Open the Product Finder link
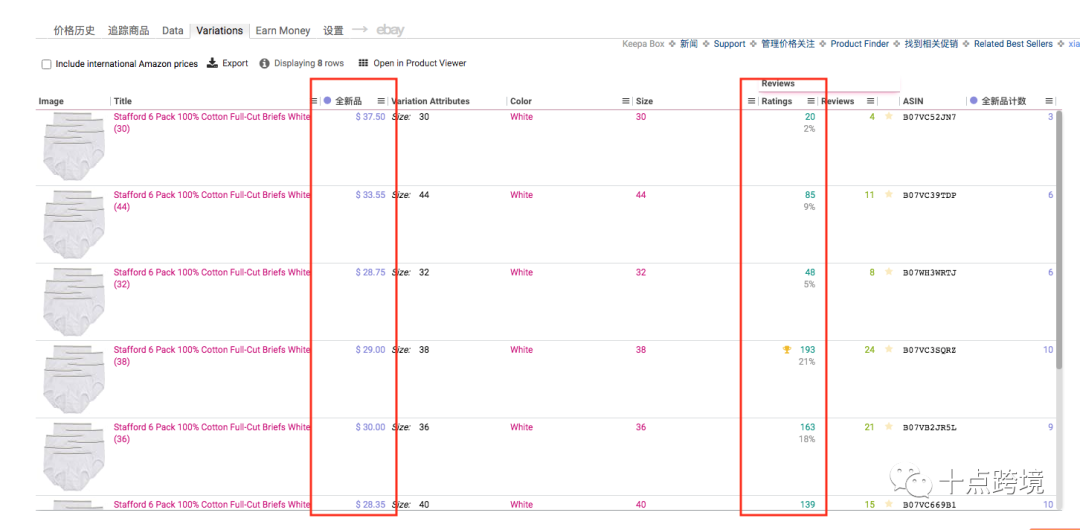 click(x=860, y=44)
